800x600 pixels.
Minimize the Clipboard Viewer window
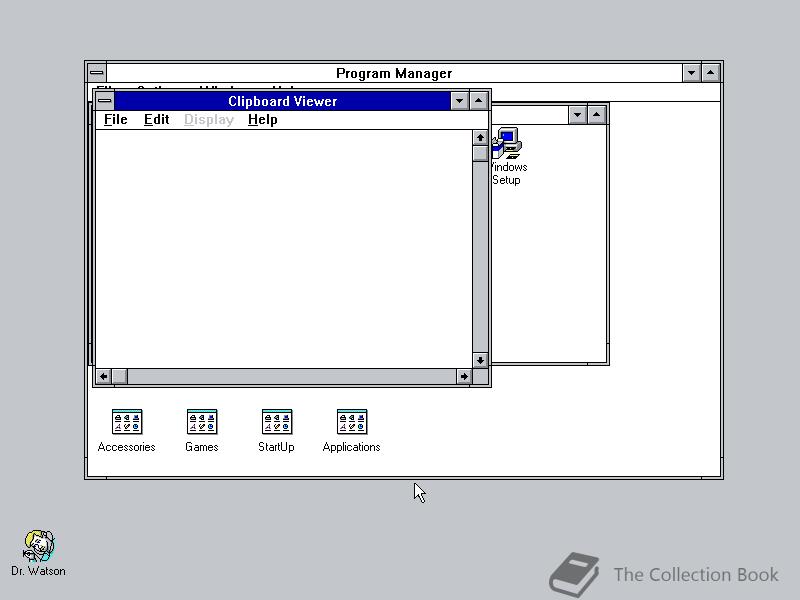459,101
